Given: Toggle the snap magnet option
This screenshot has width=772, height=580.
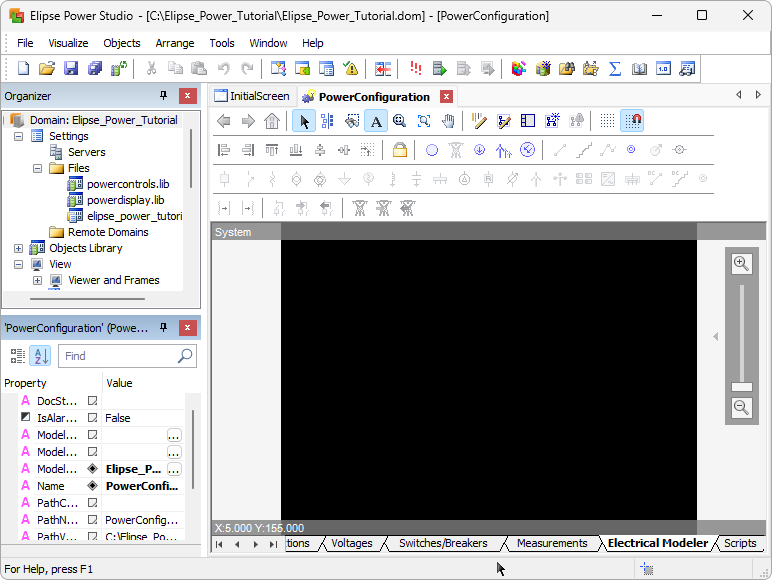Looking at the screenshot, I should [x=632, y=121].
